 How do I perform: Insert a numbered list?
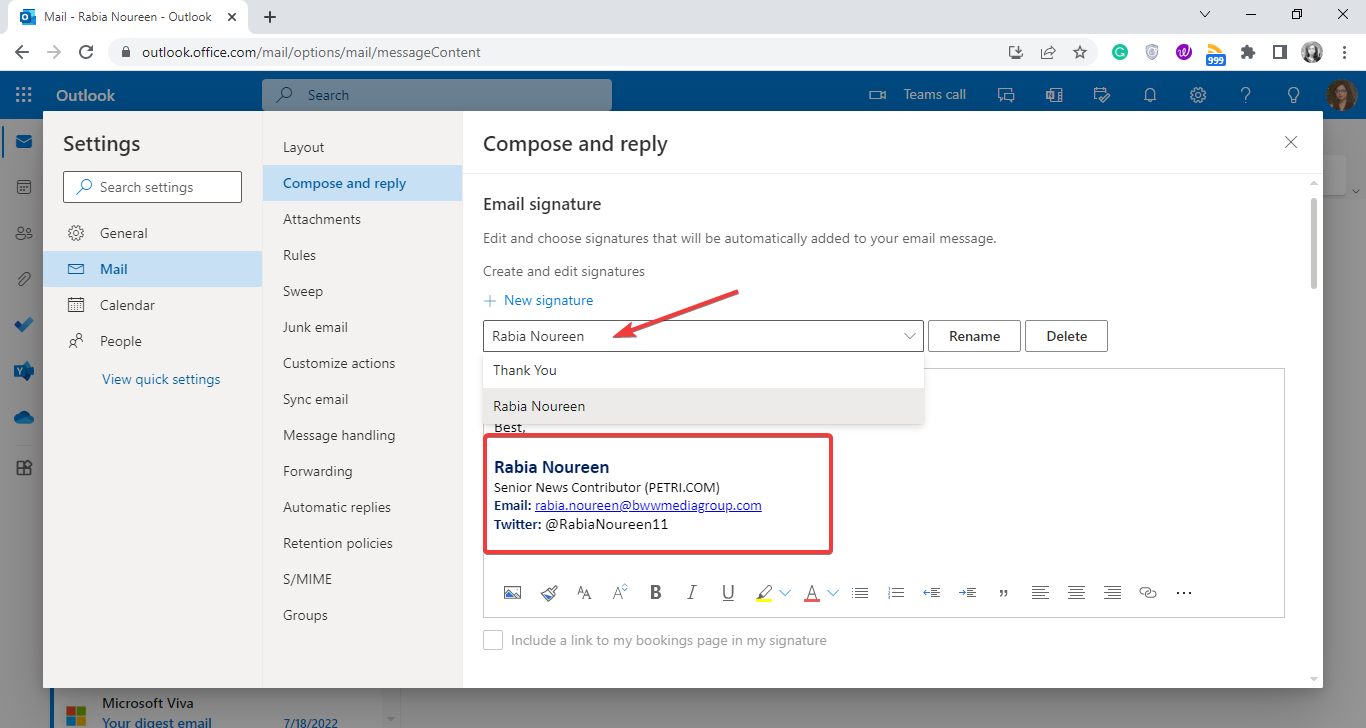pyautogui.click(x=896, y=592)
